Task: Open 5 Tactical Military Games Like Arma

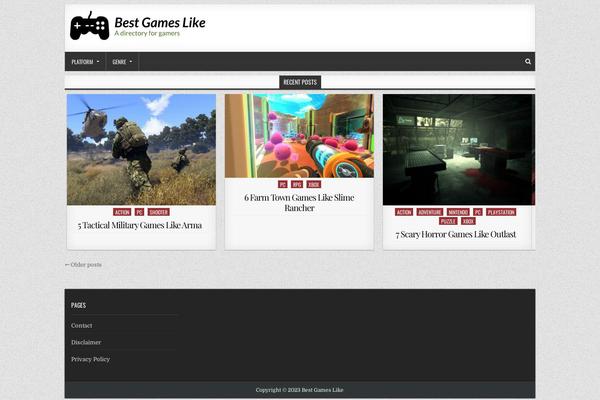Action: point(140,225)
